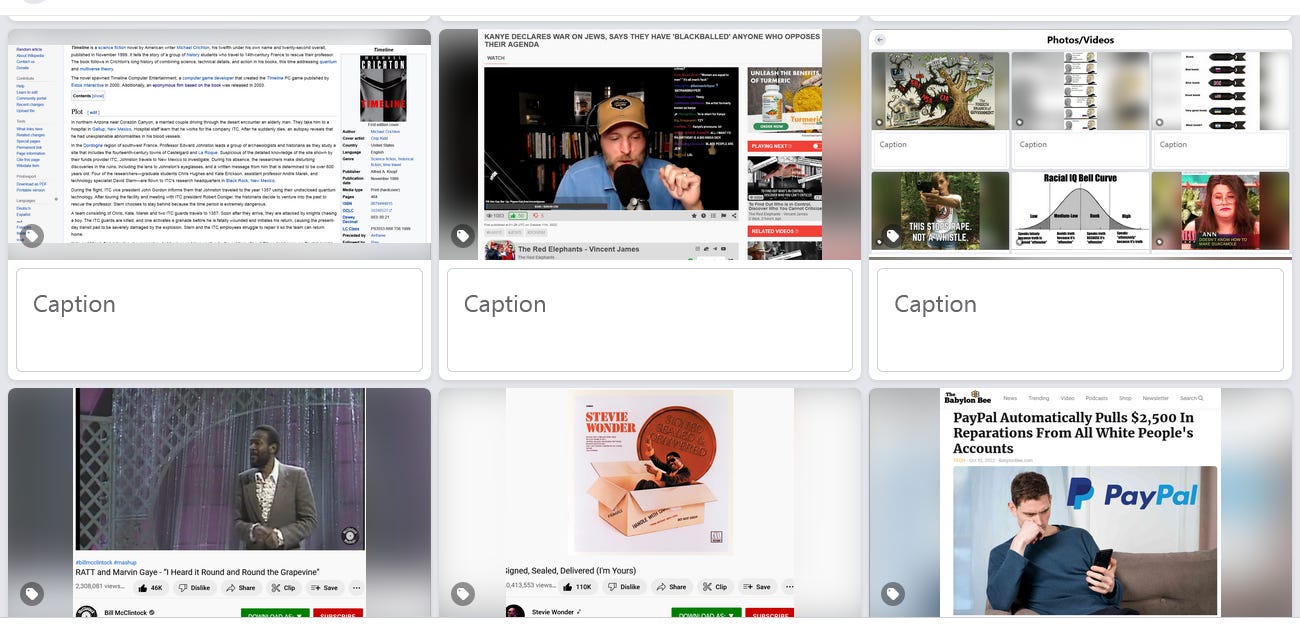
Task: Click the tag icon on the Stevie Wonder card
Action: (462, 594)
